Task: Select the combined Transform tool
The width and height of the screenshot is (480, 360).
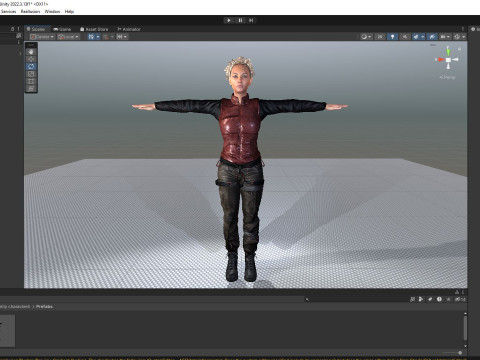Action: [31, 88]
